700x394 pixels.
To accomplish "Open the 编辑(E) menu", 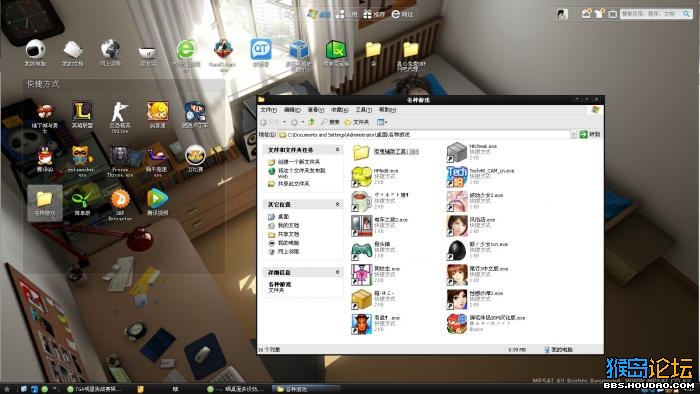I will pyautogui.click(x=292, y=110).
